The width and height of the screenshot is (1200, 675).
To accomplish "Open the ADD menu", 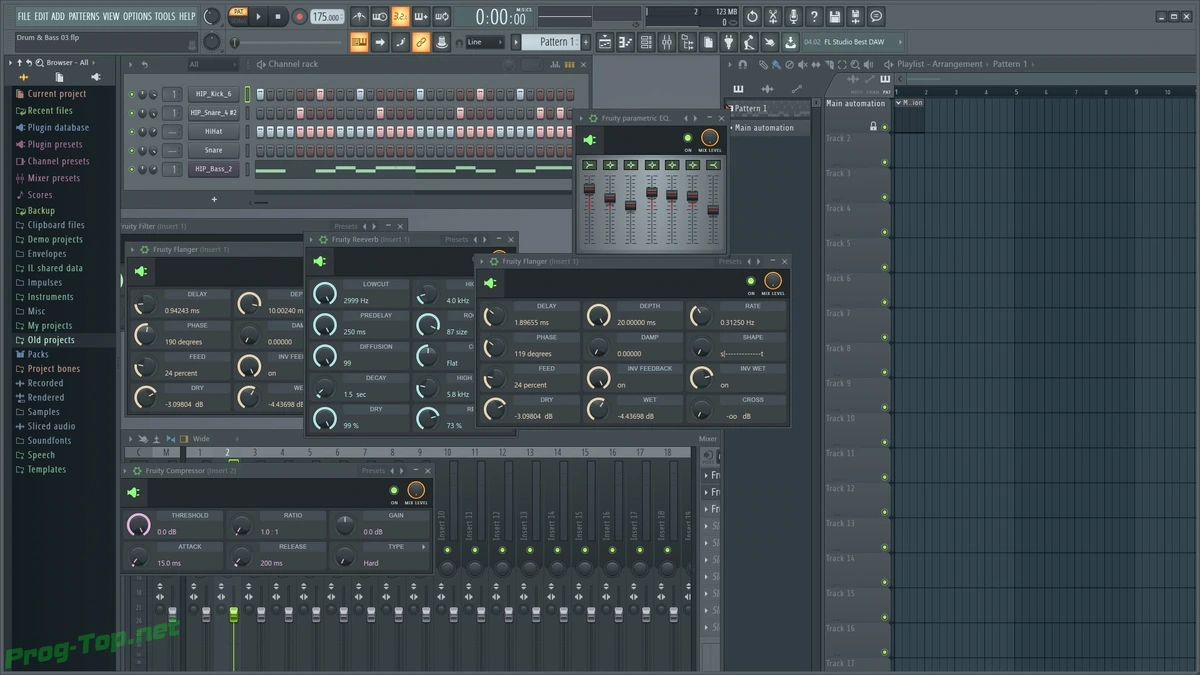I will (58, 17).
